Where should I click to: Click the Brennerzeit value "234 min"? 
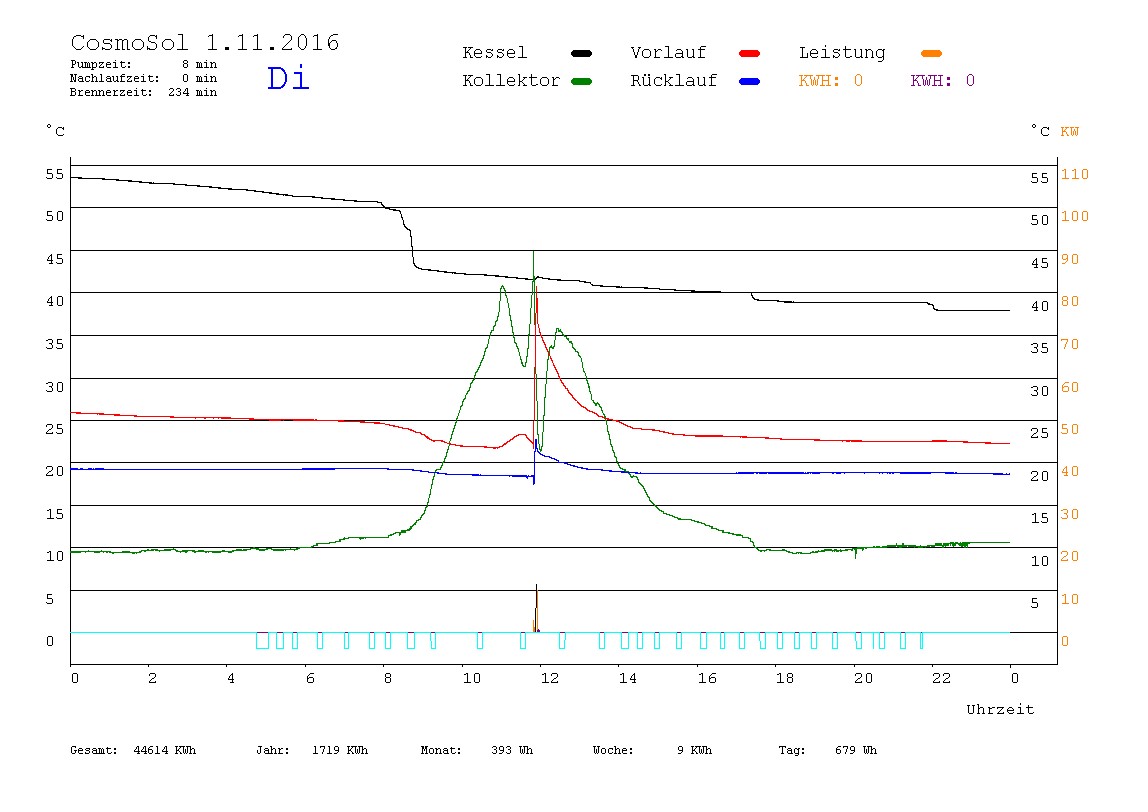[193, 92]
